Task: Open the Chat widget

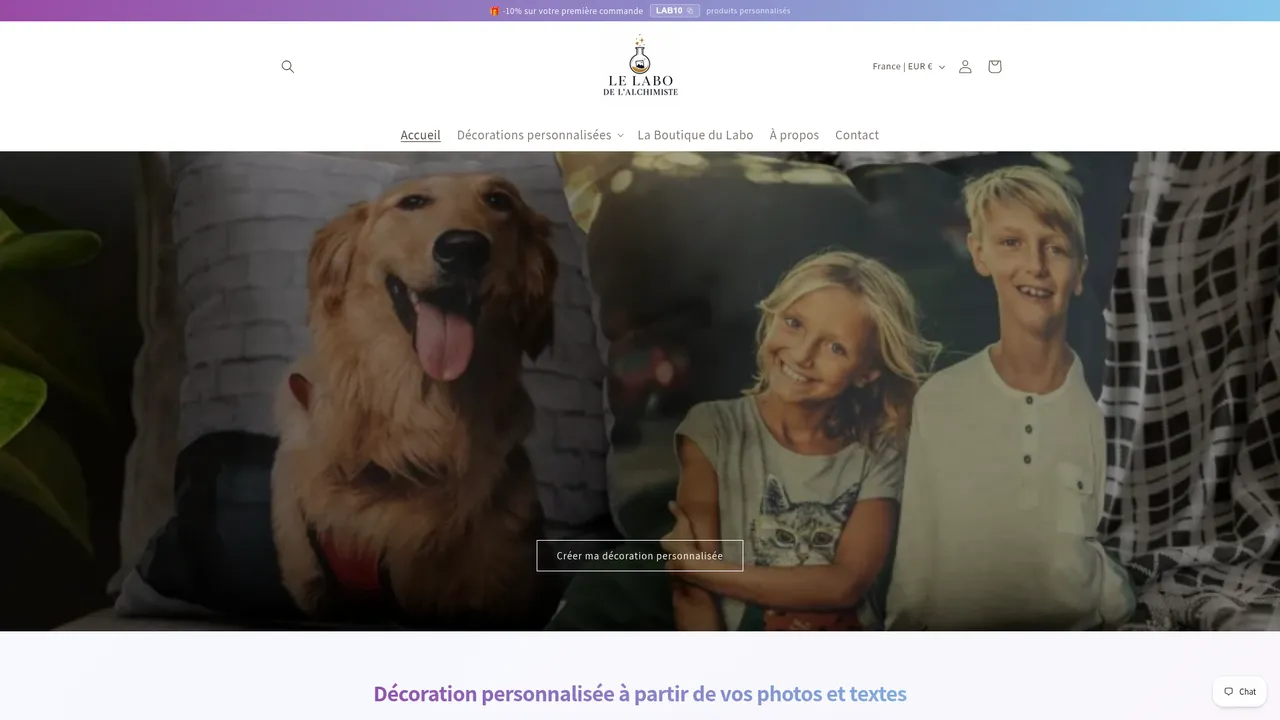Action: coord(1240,691)
